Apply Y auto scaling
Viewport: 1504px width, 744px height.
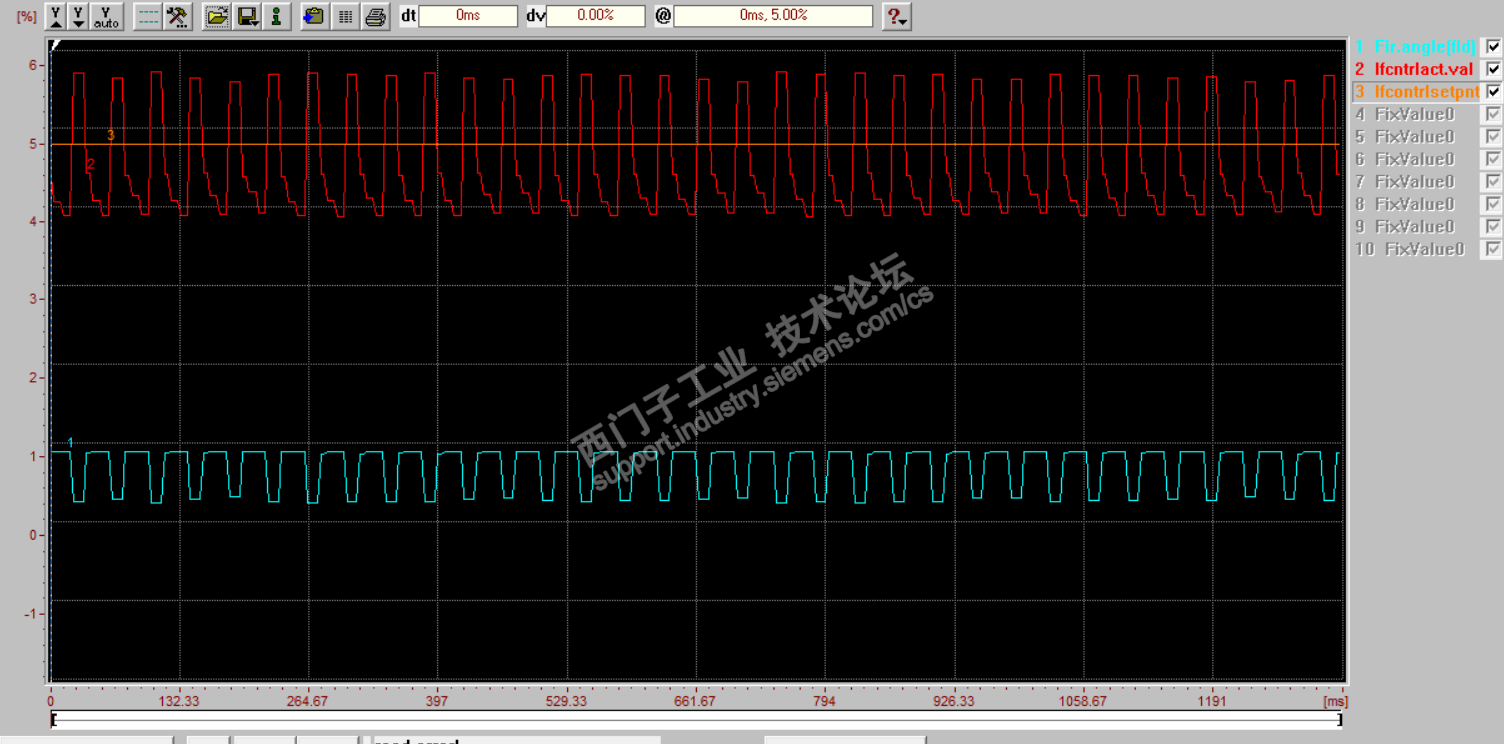tap(106, 16)
